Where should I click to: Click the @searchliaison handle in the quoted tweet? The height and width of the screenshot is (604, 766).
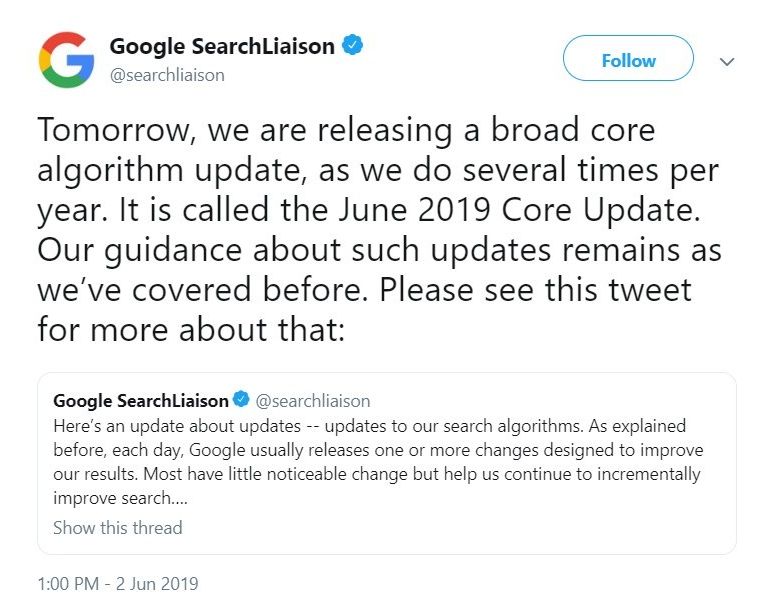pyautogui.click(x=313, y=401)
